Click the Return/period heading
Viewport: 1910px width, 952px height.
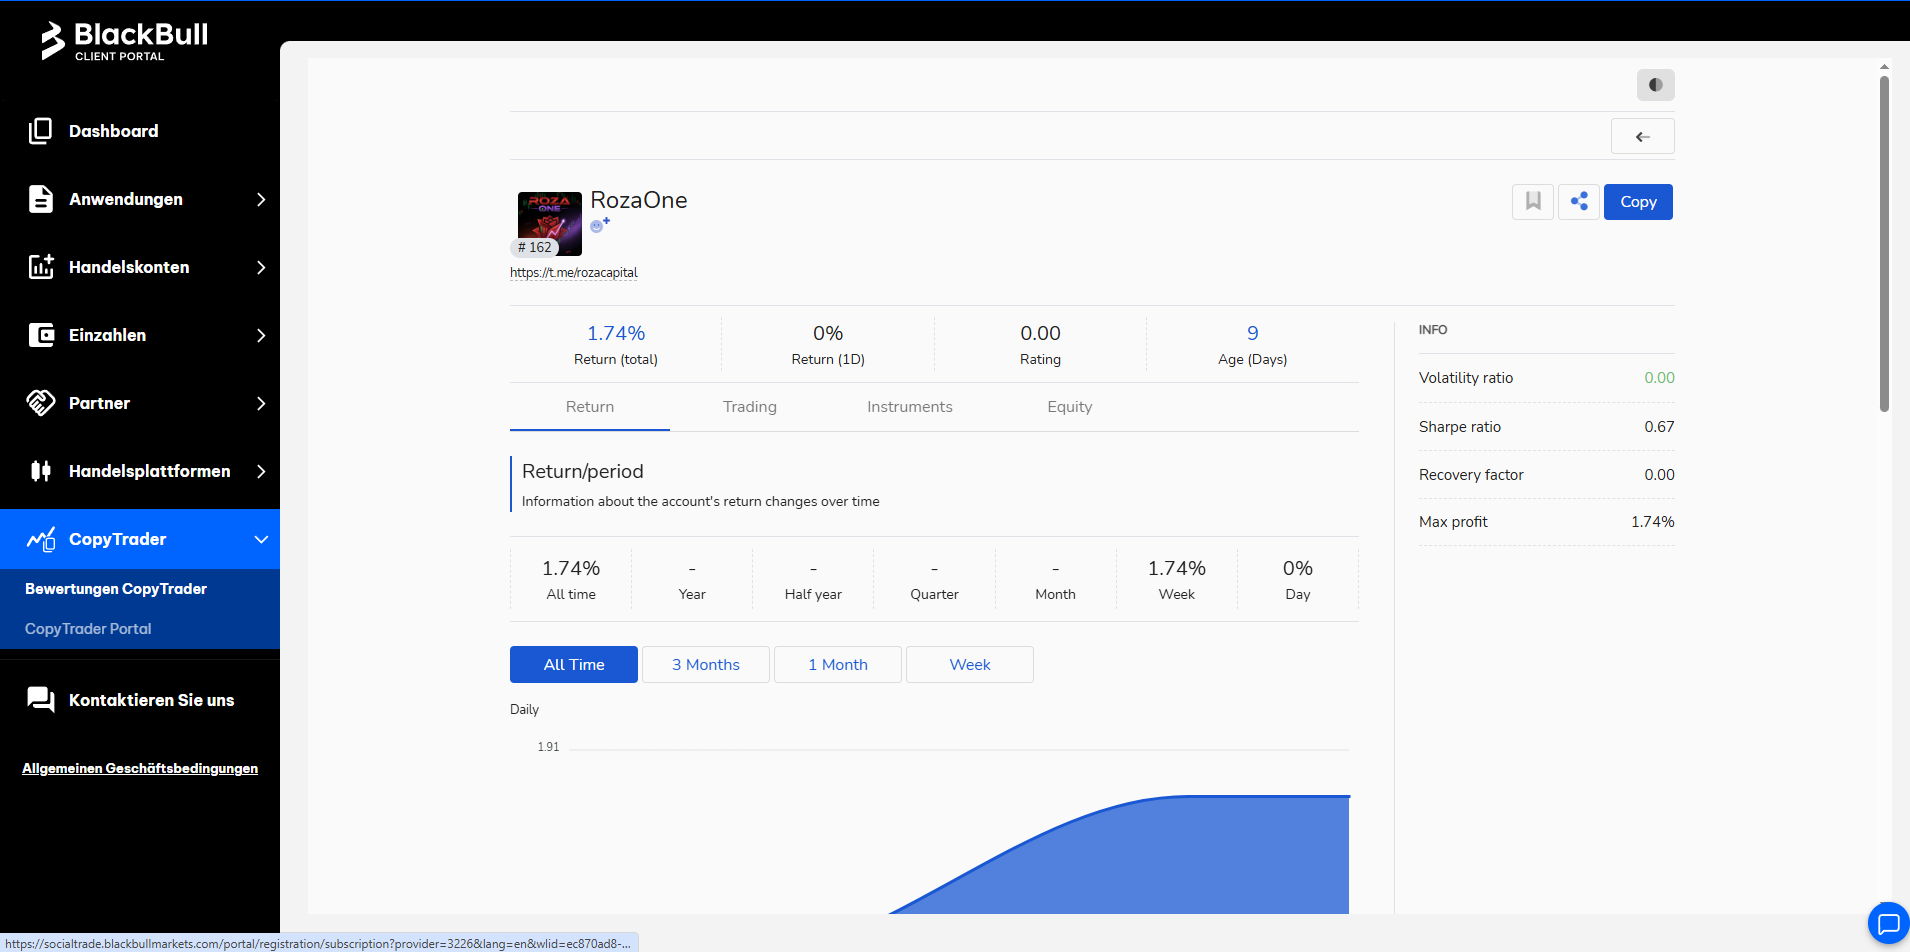pos(583,471)
